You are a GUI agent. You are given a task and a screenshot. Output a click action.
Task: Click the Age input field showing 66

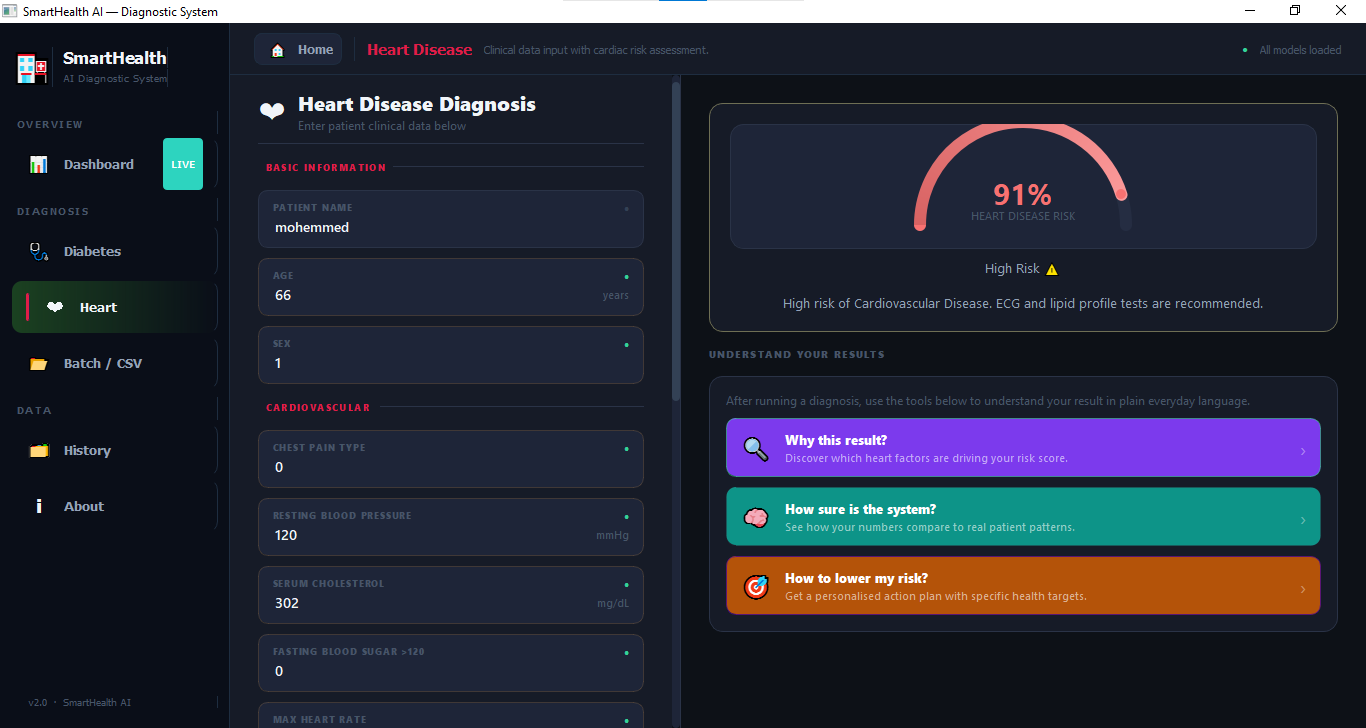[451, 287]
